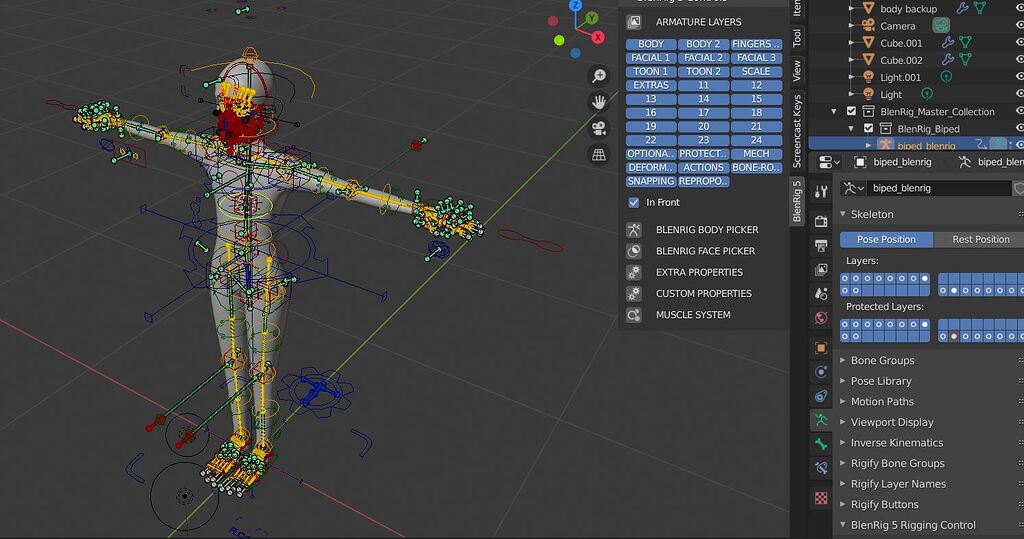Click the Muscle System icon
1024x539 pixels.
point(633,315)
